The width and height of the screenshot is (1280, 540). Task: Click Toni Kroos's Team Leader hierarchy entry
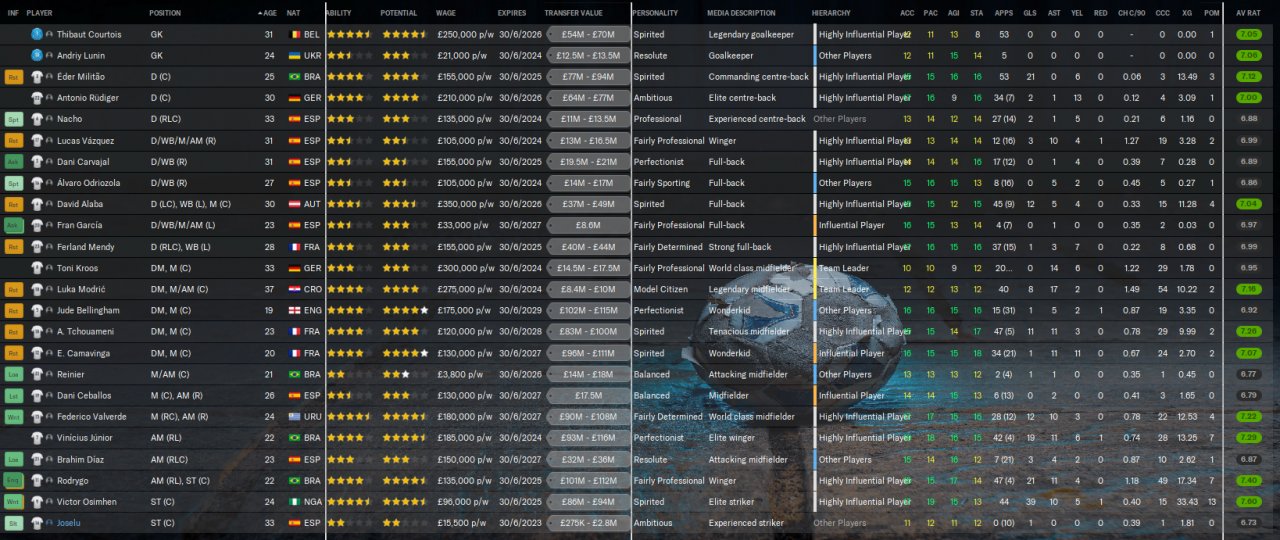click(844, 268)
